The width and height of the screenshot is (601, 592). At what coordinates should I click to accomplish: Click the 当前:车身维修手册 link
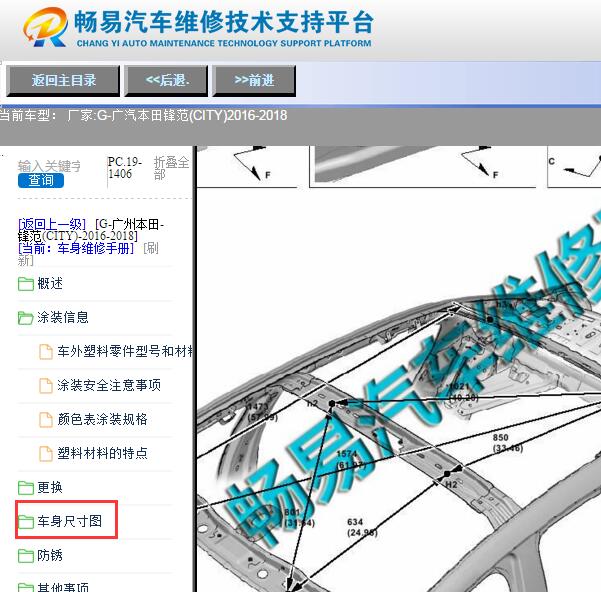76,248
